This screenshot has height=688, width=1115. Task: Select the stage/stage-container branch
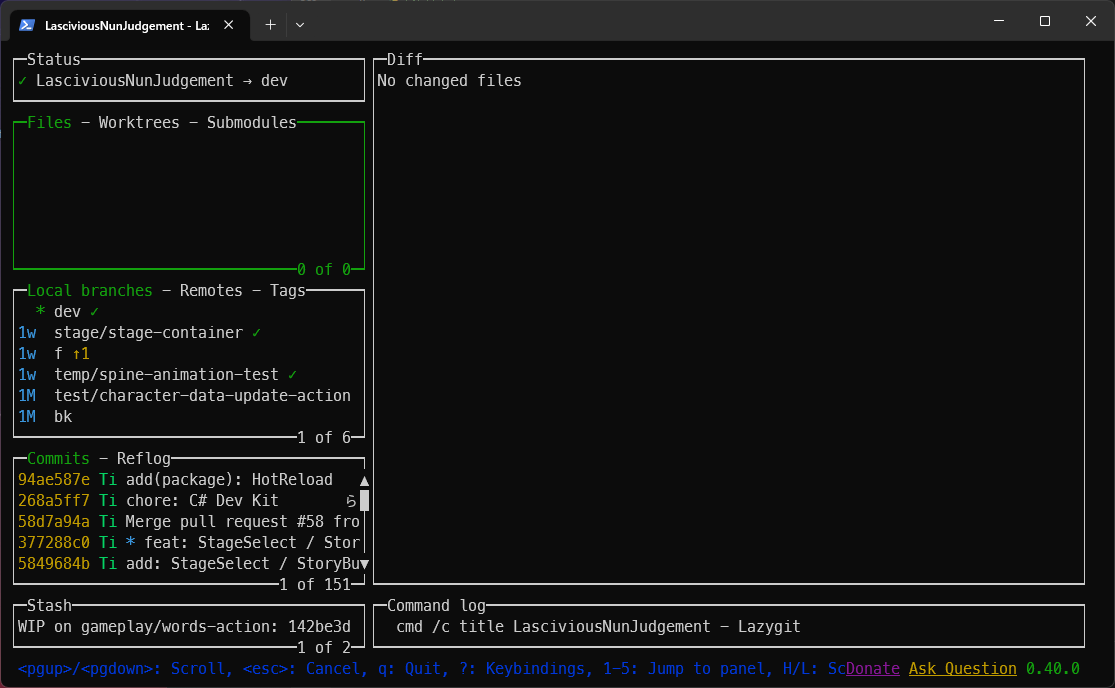tap(188, 333)
